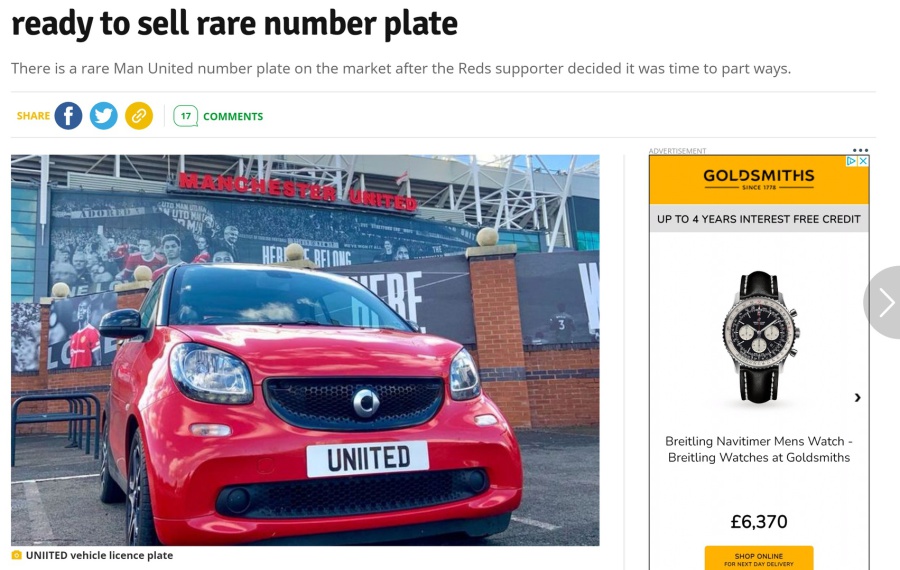
Task: Open the three-dot advertisement options menu
Action: 860,150
